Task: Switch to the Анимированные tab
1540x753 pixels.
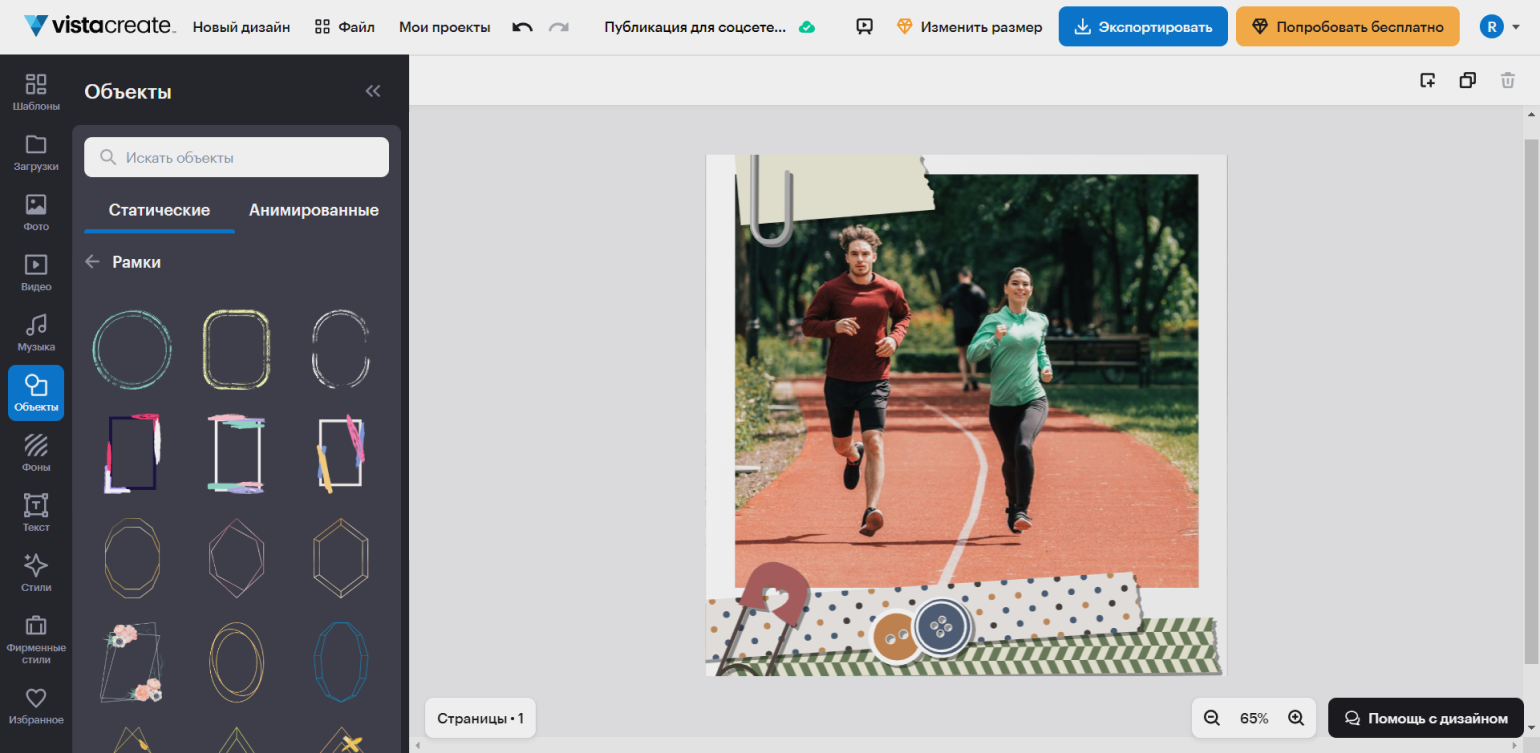Action: click(314, 211)
